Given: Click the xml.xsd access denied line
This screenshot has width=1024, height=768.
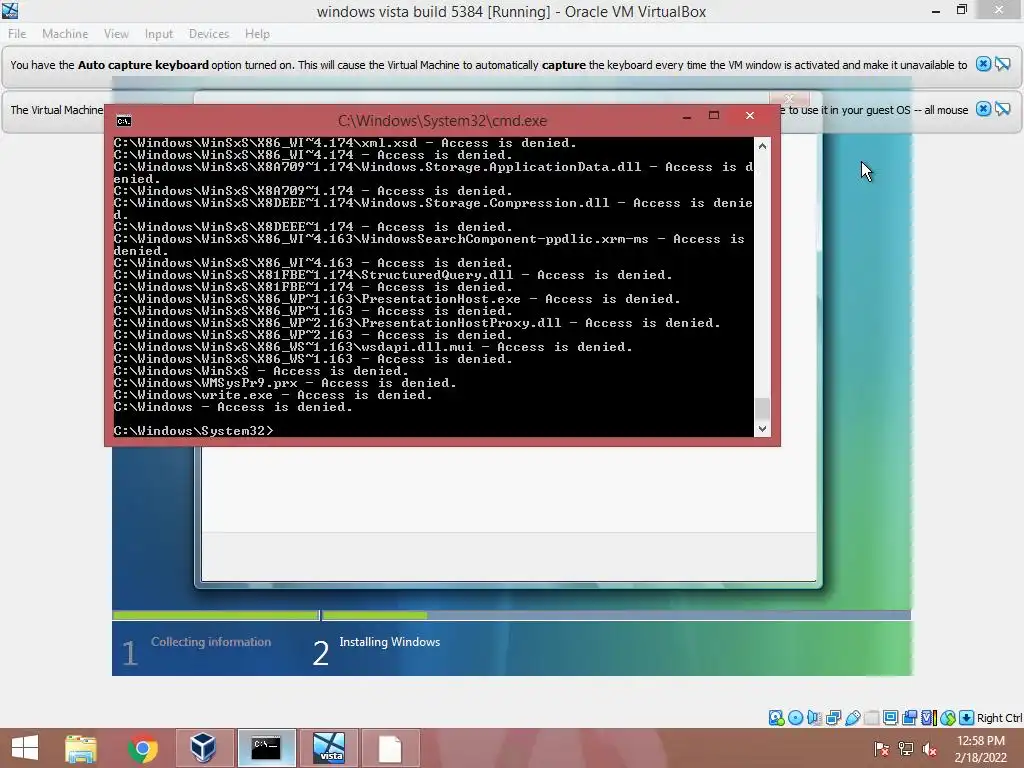Looking at the screenshot, I should (345, 143).
